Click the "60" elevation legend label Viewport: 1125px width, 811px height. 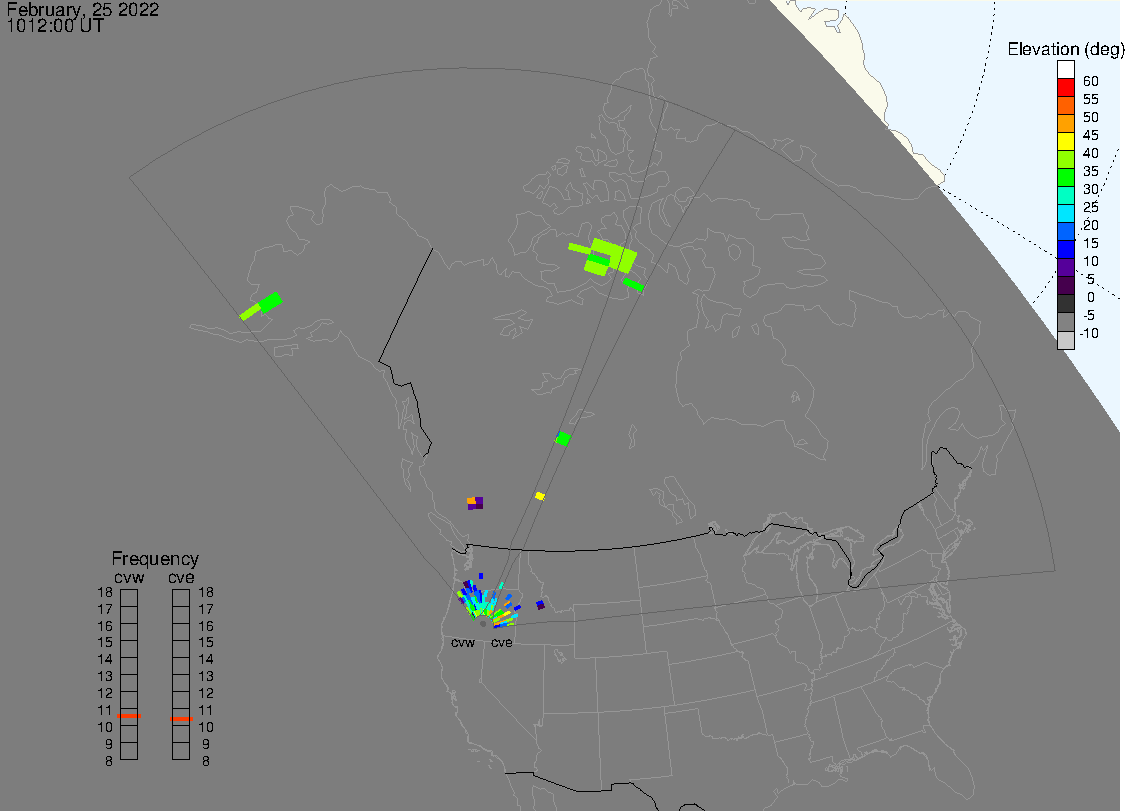[x=1091, y=81]
